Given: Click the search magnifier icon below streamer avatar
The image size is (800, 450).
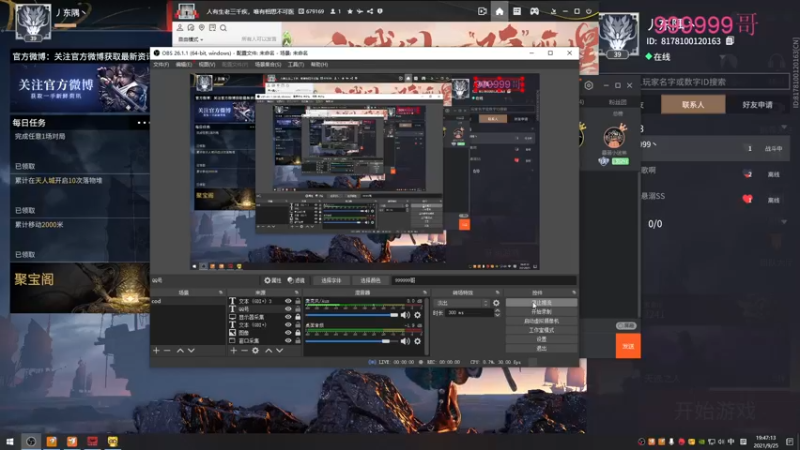Looking at the screenshot, I should [223, 28].
